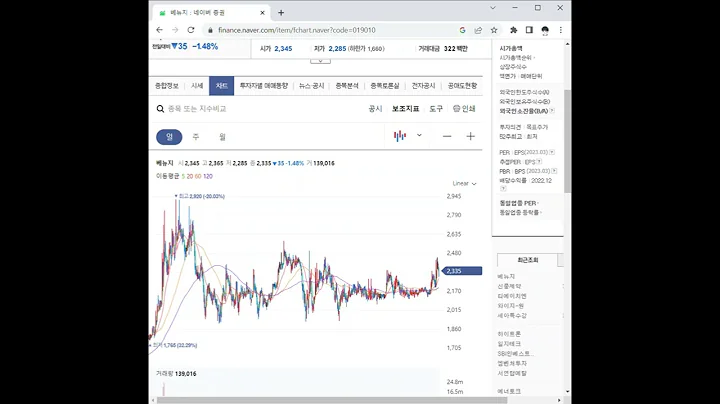
Task: Print the chart using 인쇄
Action: point(464,109)
